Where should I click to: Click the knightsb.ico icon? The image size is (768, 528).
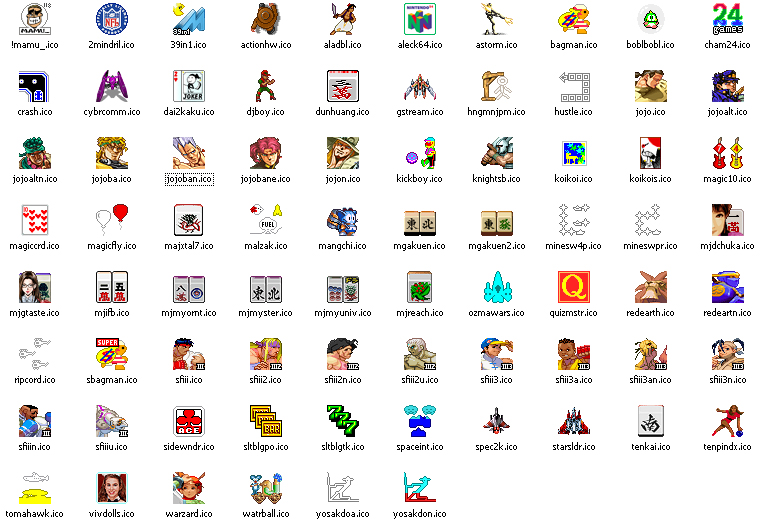(x=497, y=153)
